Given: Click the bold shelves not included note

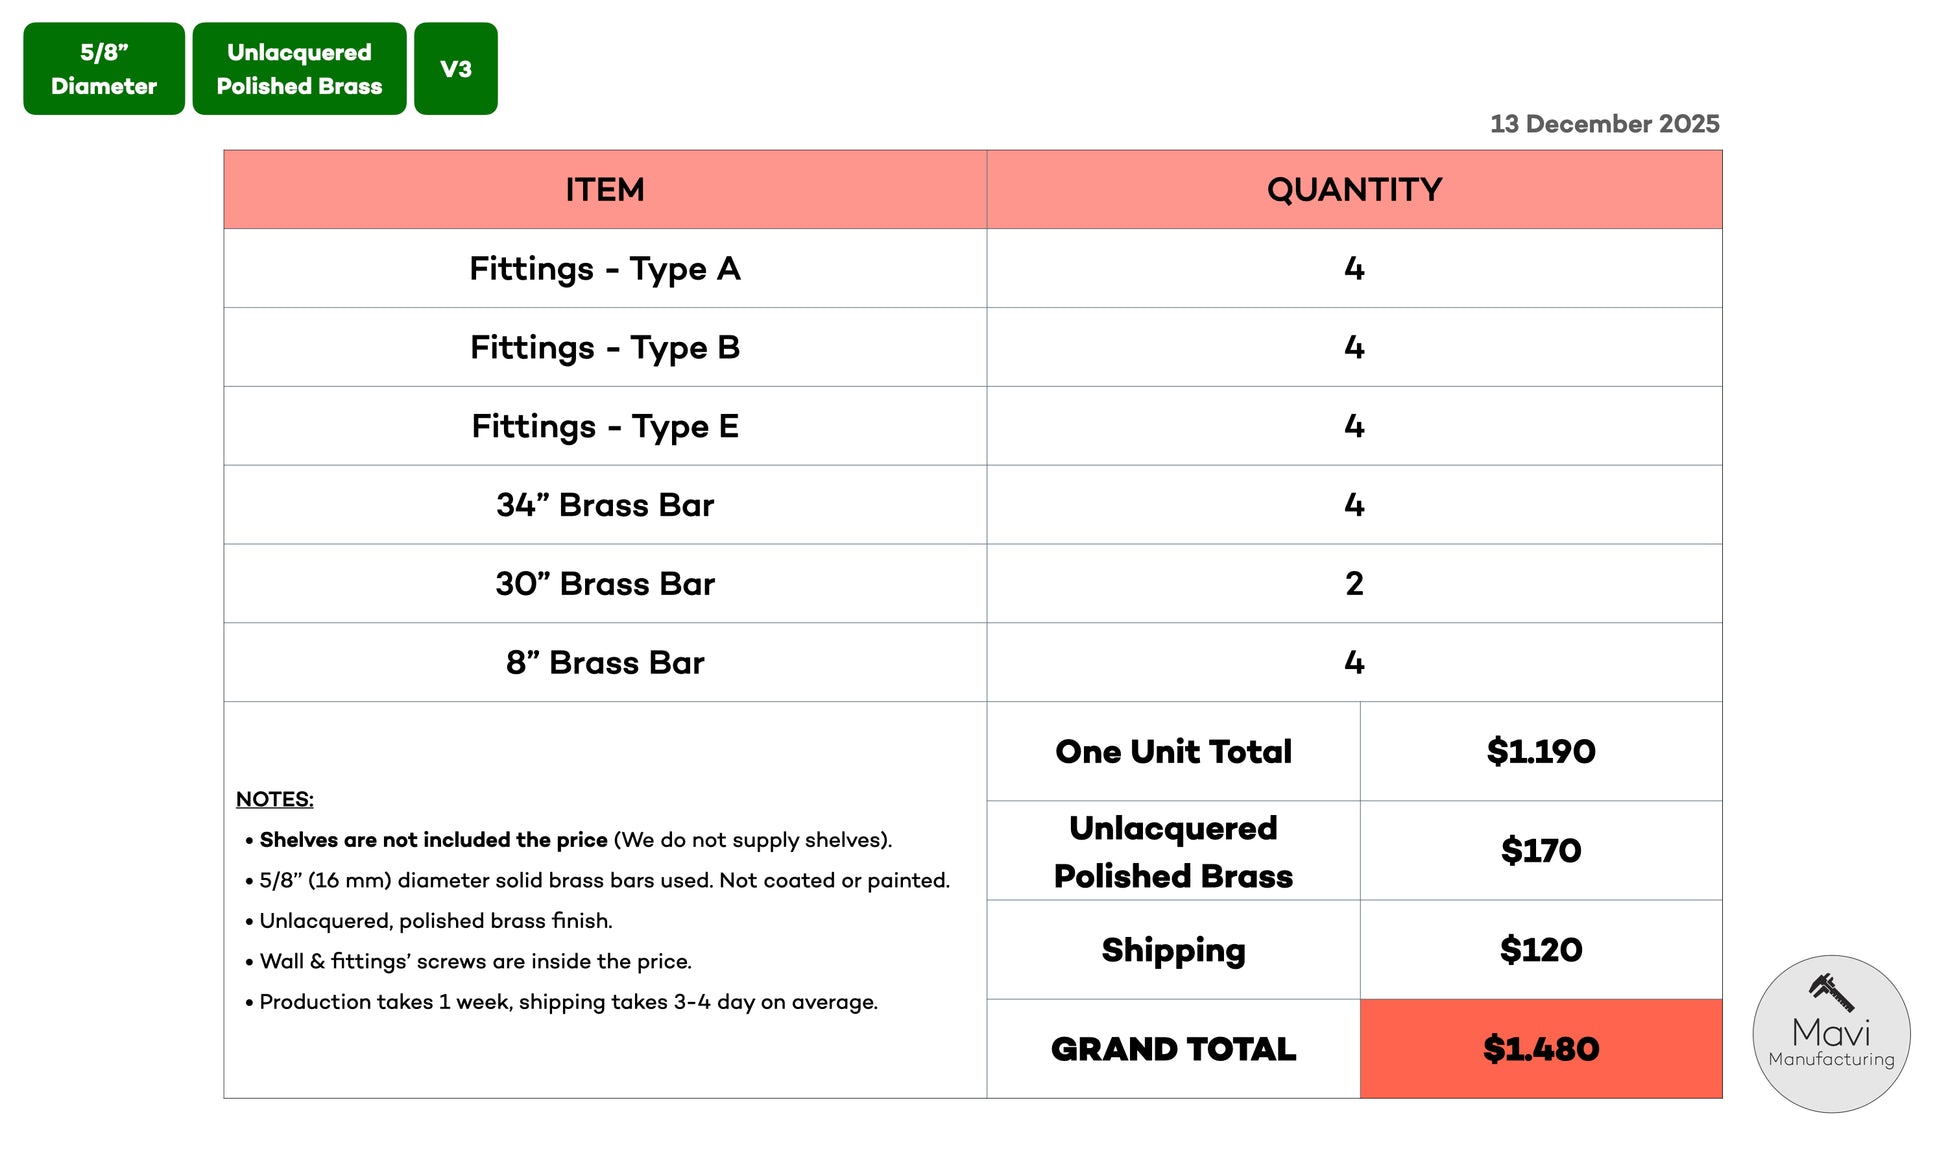Looking at the screenshot, I should pos(434,840).
